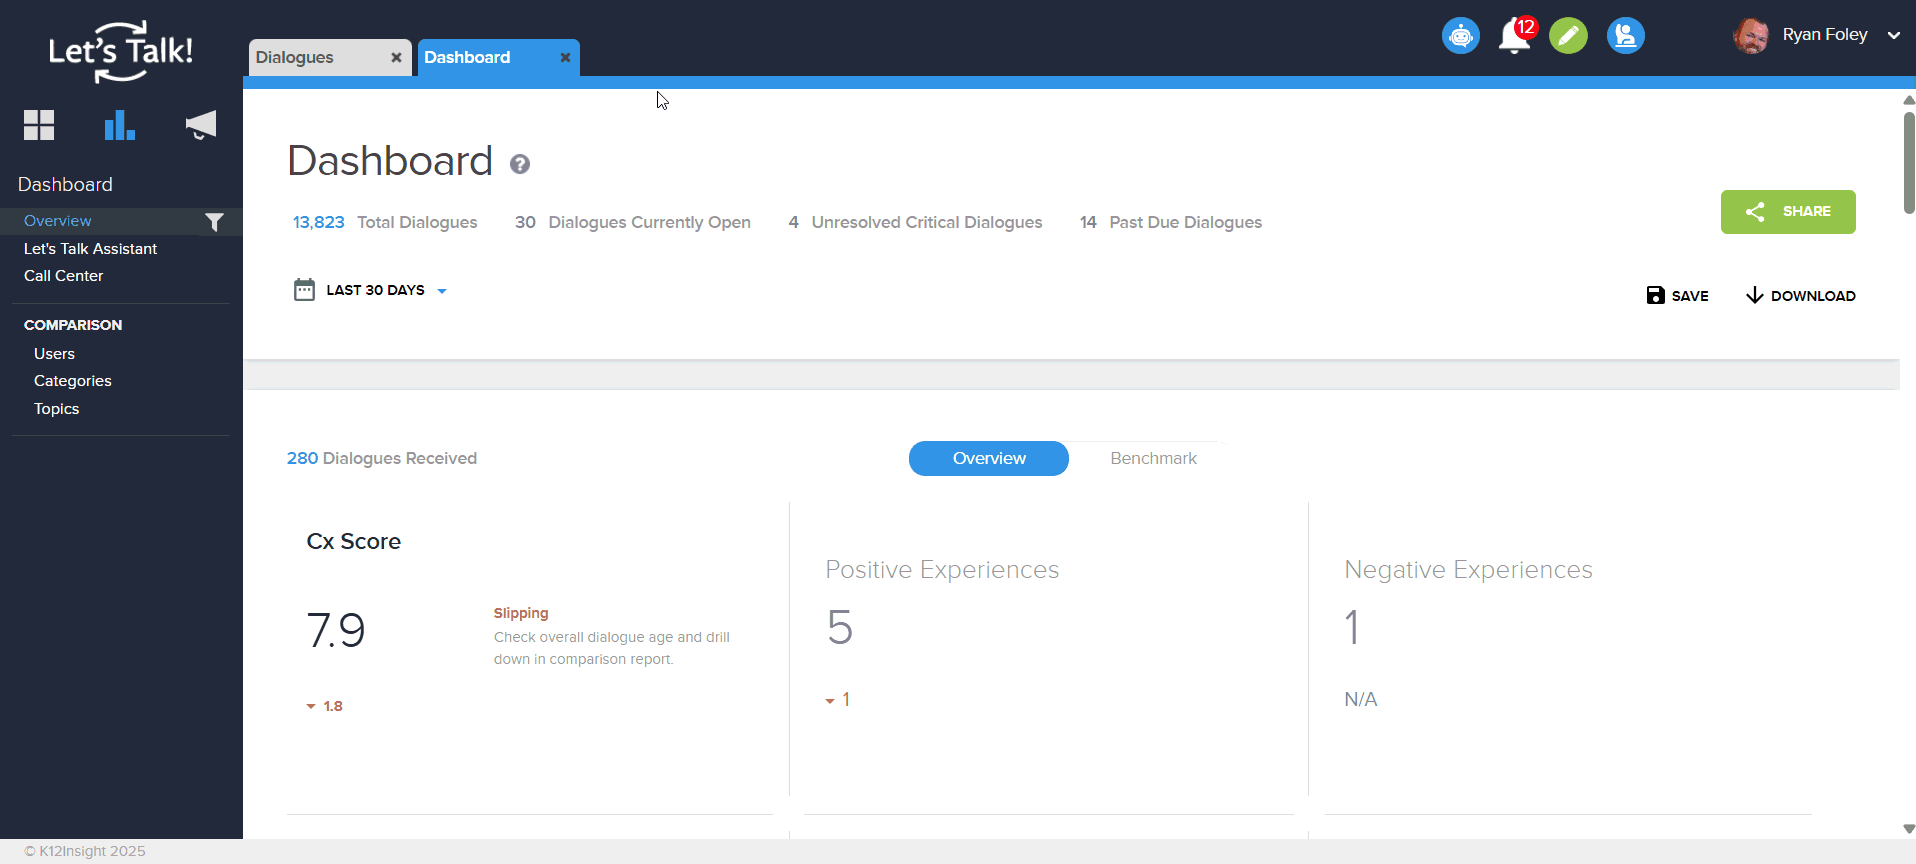Click the grid apps icon in sidebar
1916x864 pixels.
click(39, 125)
